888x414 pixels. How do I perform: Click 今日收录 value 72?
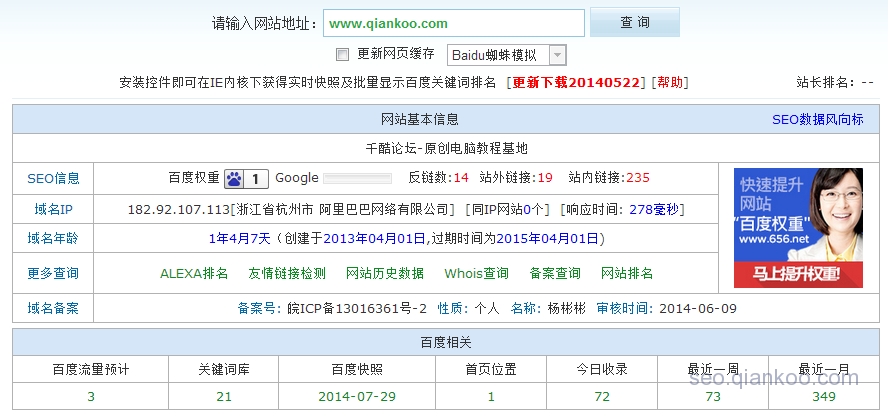pyautogui.click(x=602, y=396)
